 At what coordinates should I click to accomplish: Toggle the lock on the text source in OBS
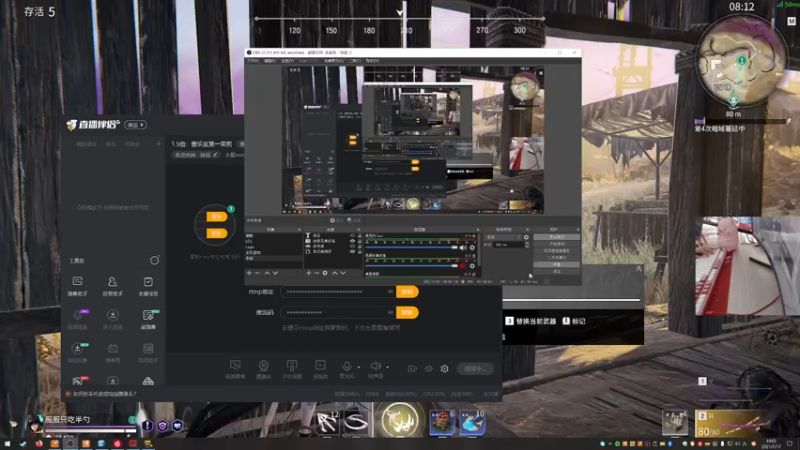[359, 236]
